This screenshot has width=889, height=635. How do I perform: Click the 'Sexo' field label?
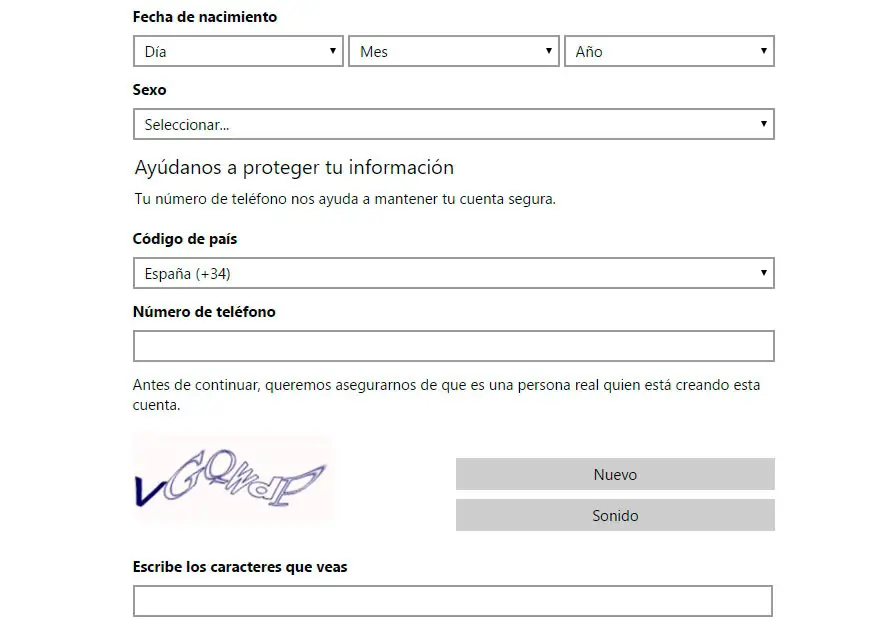[149, 90]
